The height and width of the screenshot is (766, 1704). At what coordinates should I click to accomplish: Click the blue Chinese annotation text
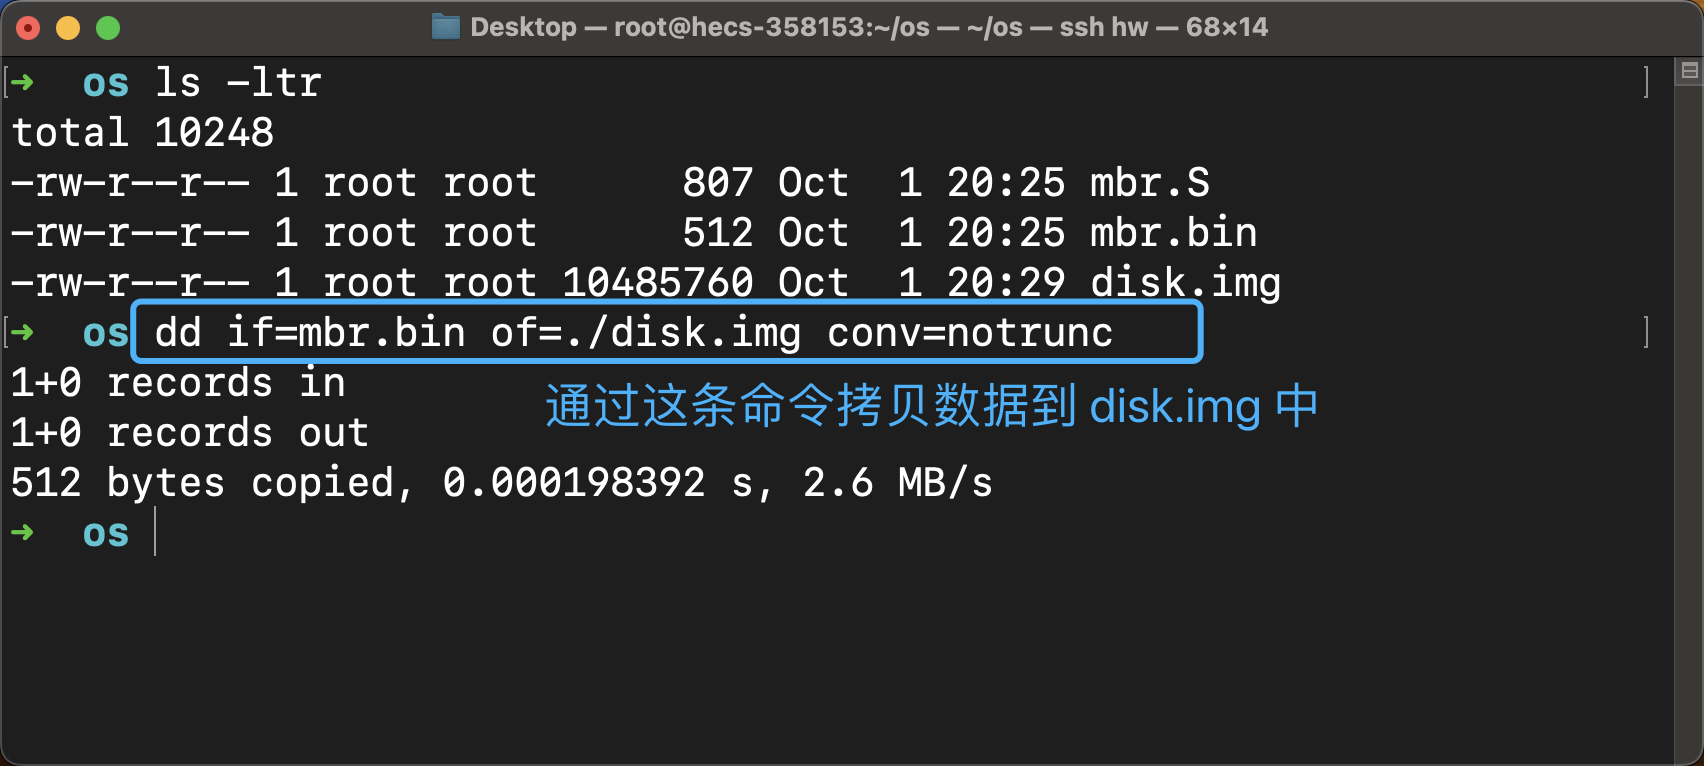[x=931, y=407]
